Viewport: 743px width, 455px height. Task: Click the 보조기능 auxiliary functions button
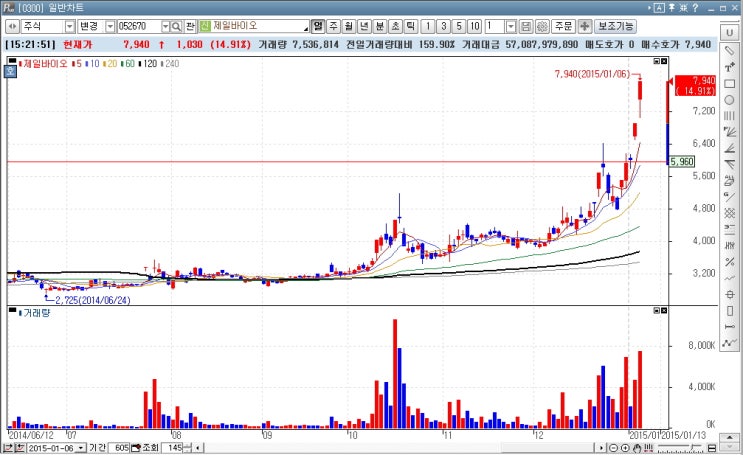(x=616, y=26)
